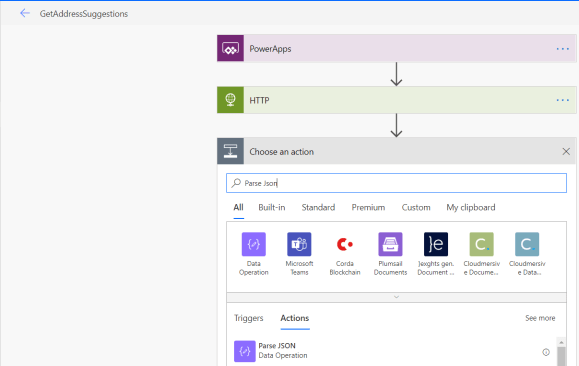Select the Corda Blockchain connector icon
The width and height of the screenshot is (579, 366).
[x=345, y=244]
